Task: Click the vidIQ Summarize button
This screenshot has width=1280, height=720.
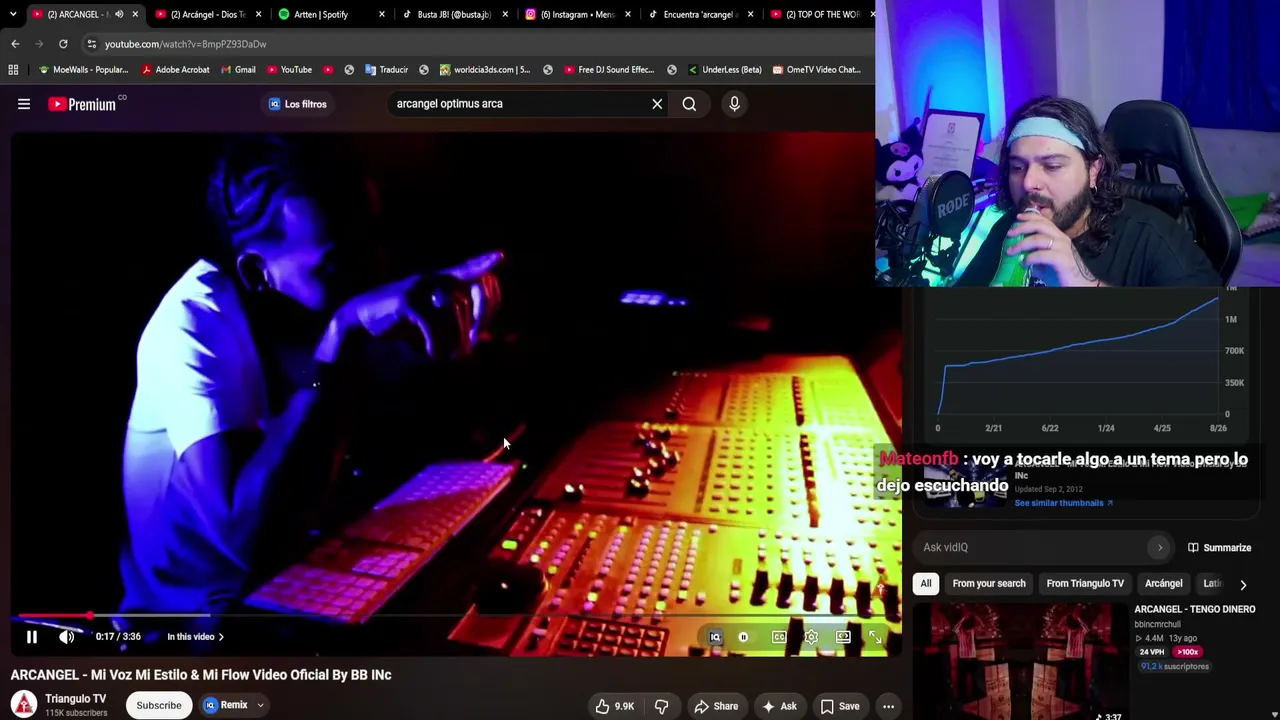Action: [1219, 548]
